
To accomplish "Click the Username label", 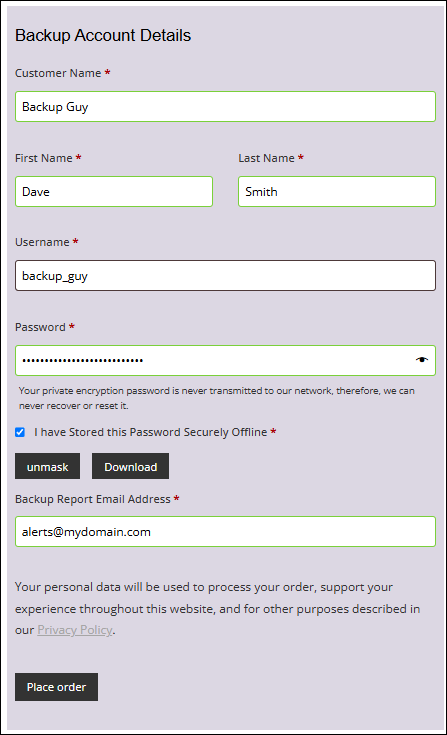I will coord(42,242).
